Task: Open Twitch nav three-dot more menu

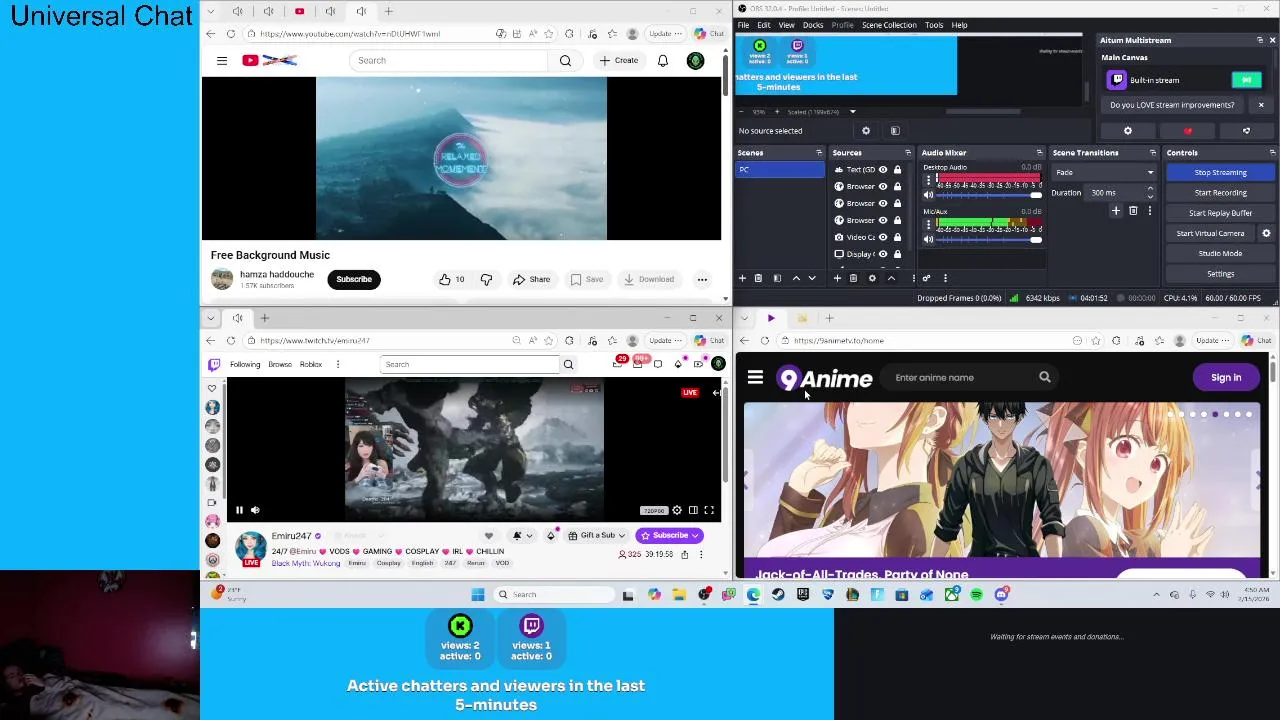Action: (x=338, y=364)
